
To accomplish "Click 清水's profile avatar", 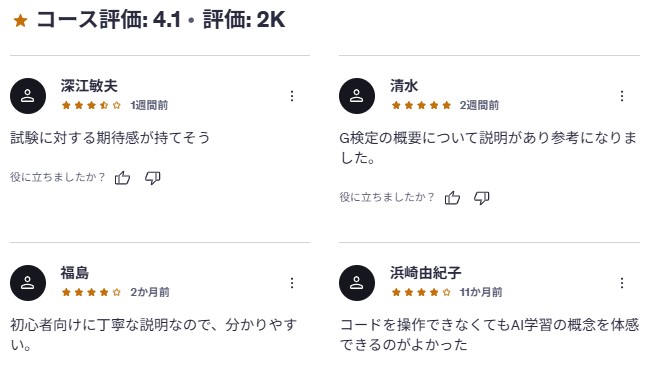I will [x=357, y=96].
